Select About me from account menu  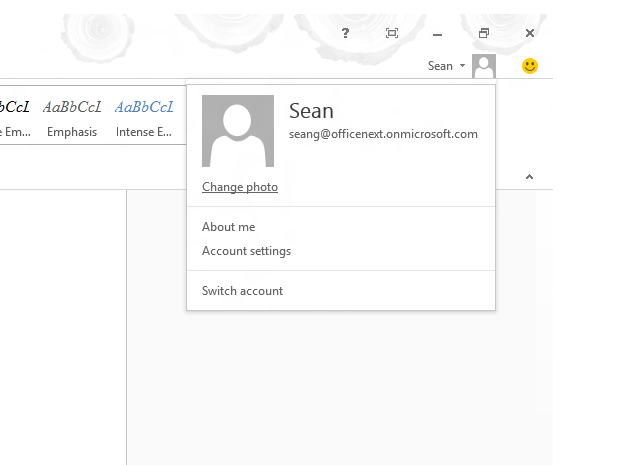[x=228, y=227]
